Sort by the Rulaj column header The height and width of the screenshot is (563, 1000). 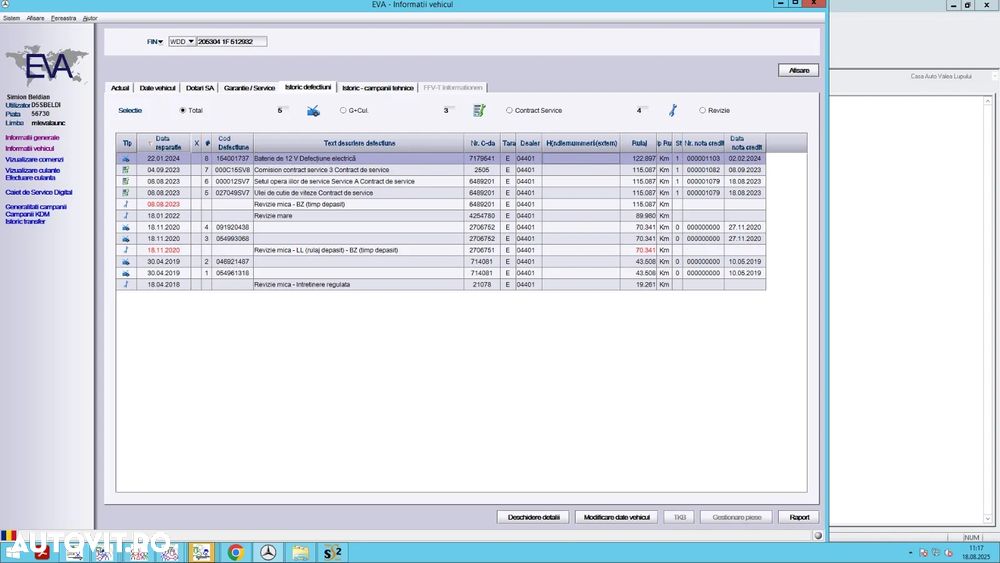point(639,143)
